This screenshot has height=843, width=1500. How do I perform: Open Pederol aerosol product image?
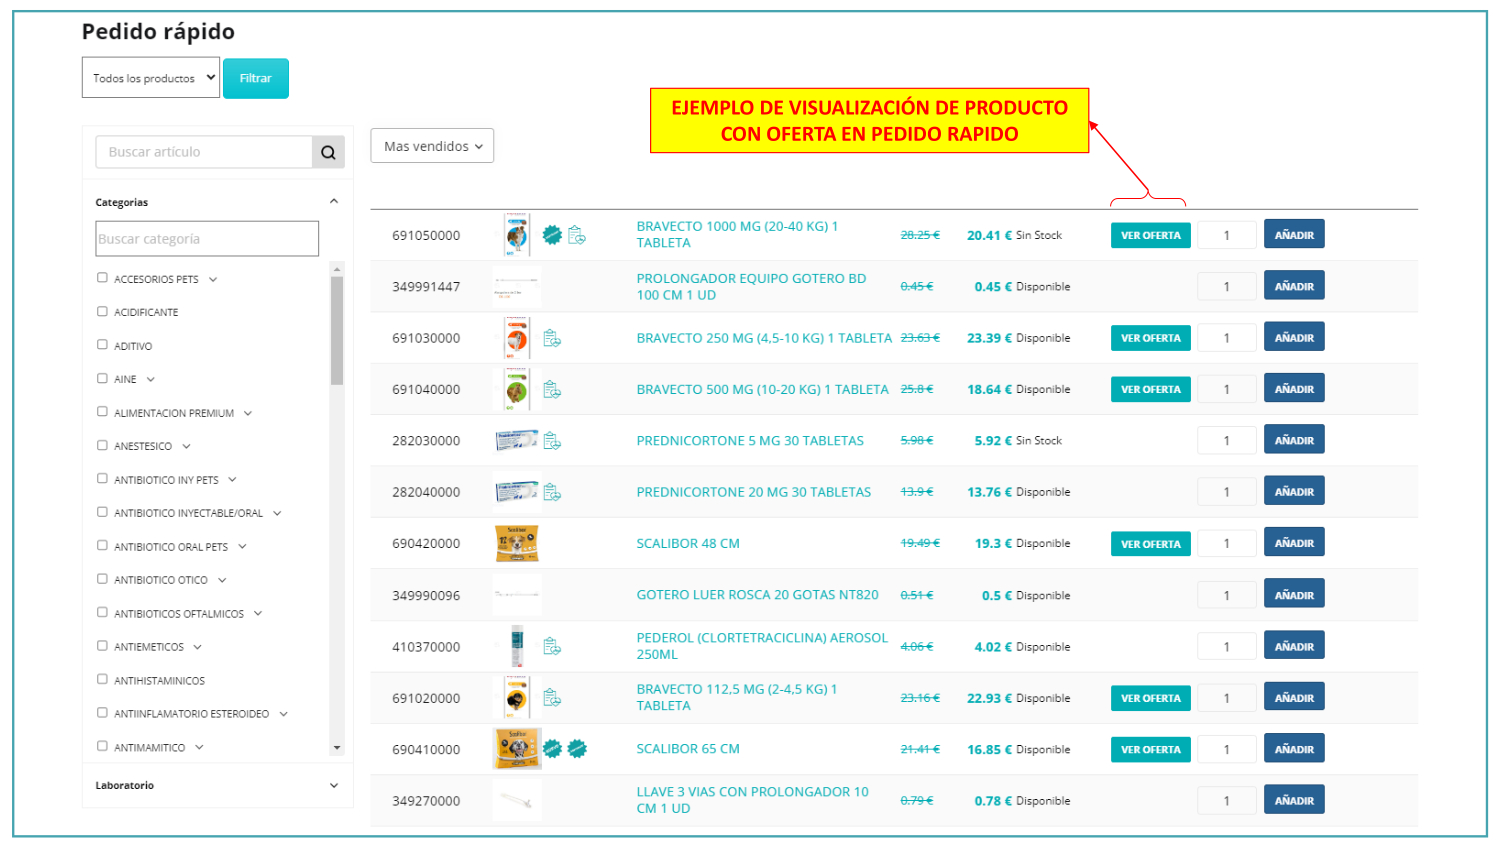pyautogui.click(x=517, y=646)
